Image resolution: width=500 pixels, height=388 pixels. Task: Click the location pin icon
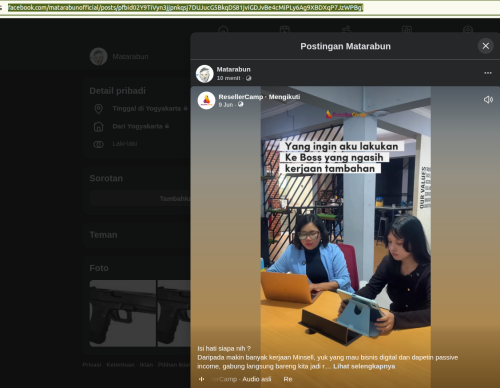98,109
